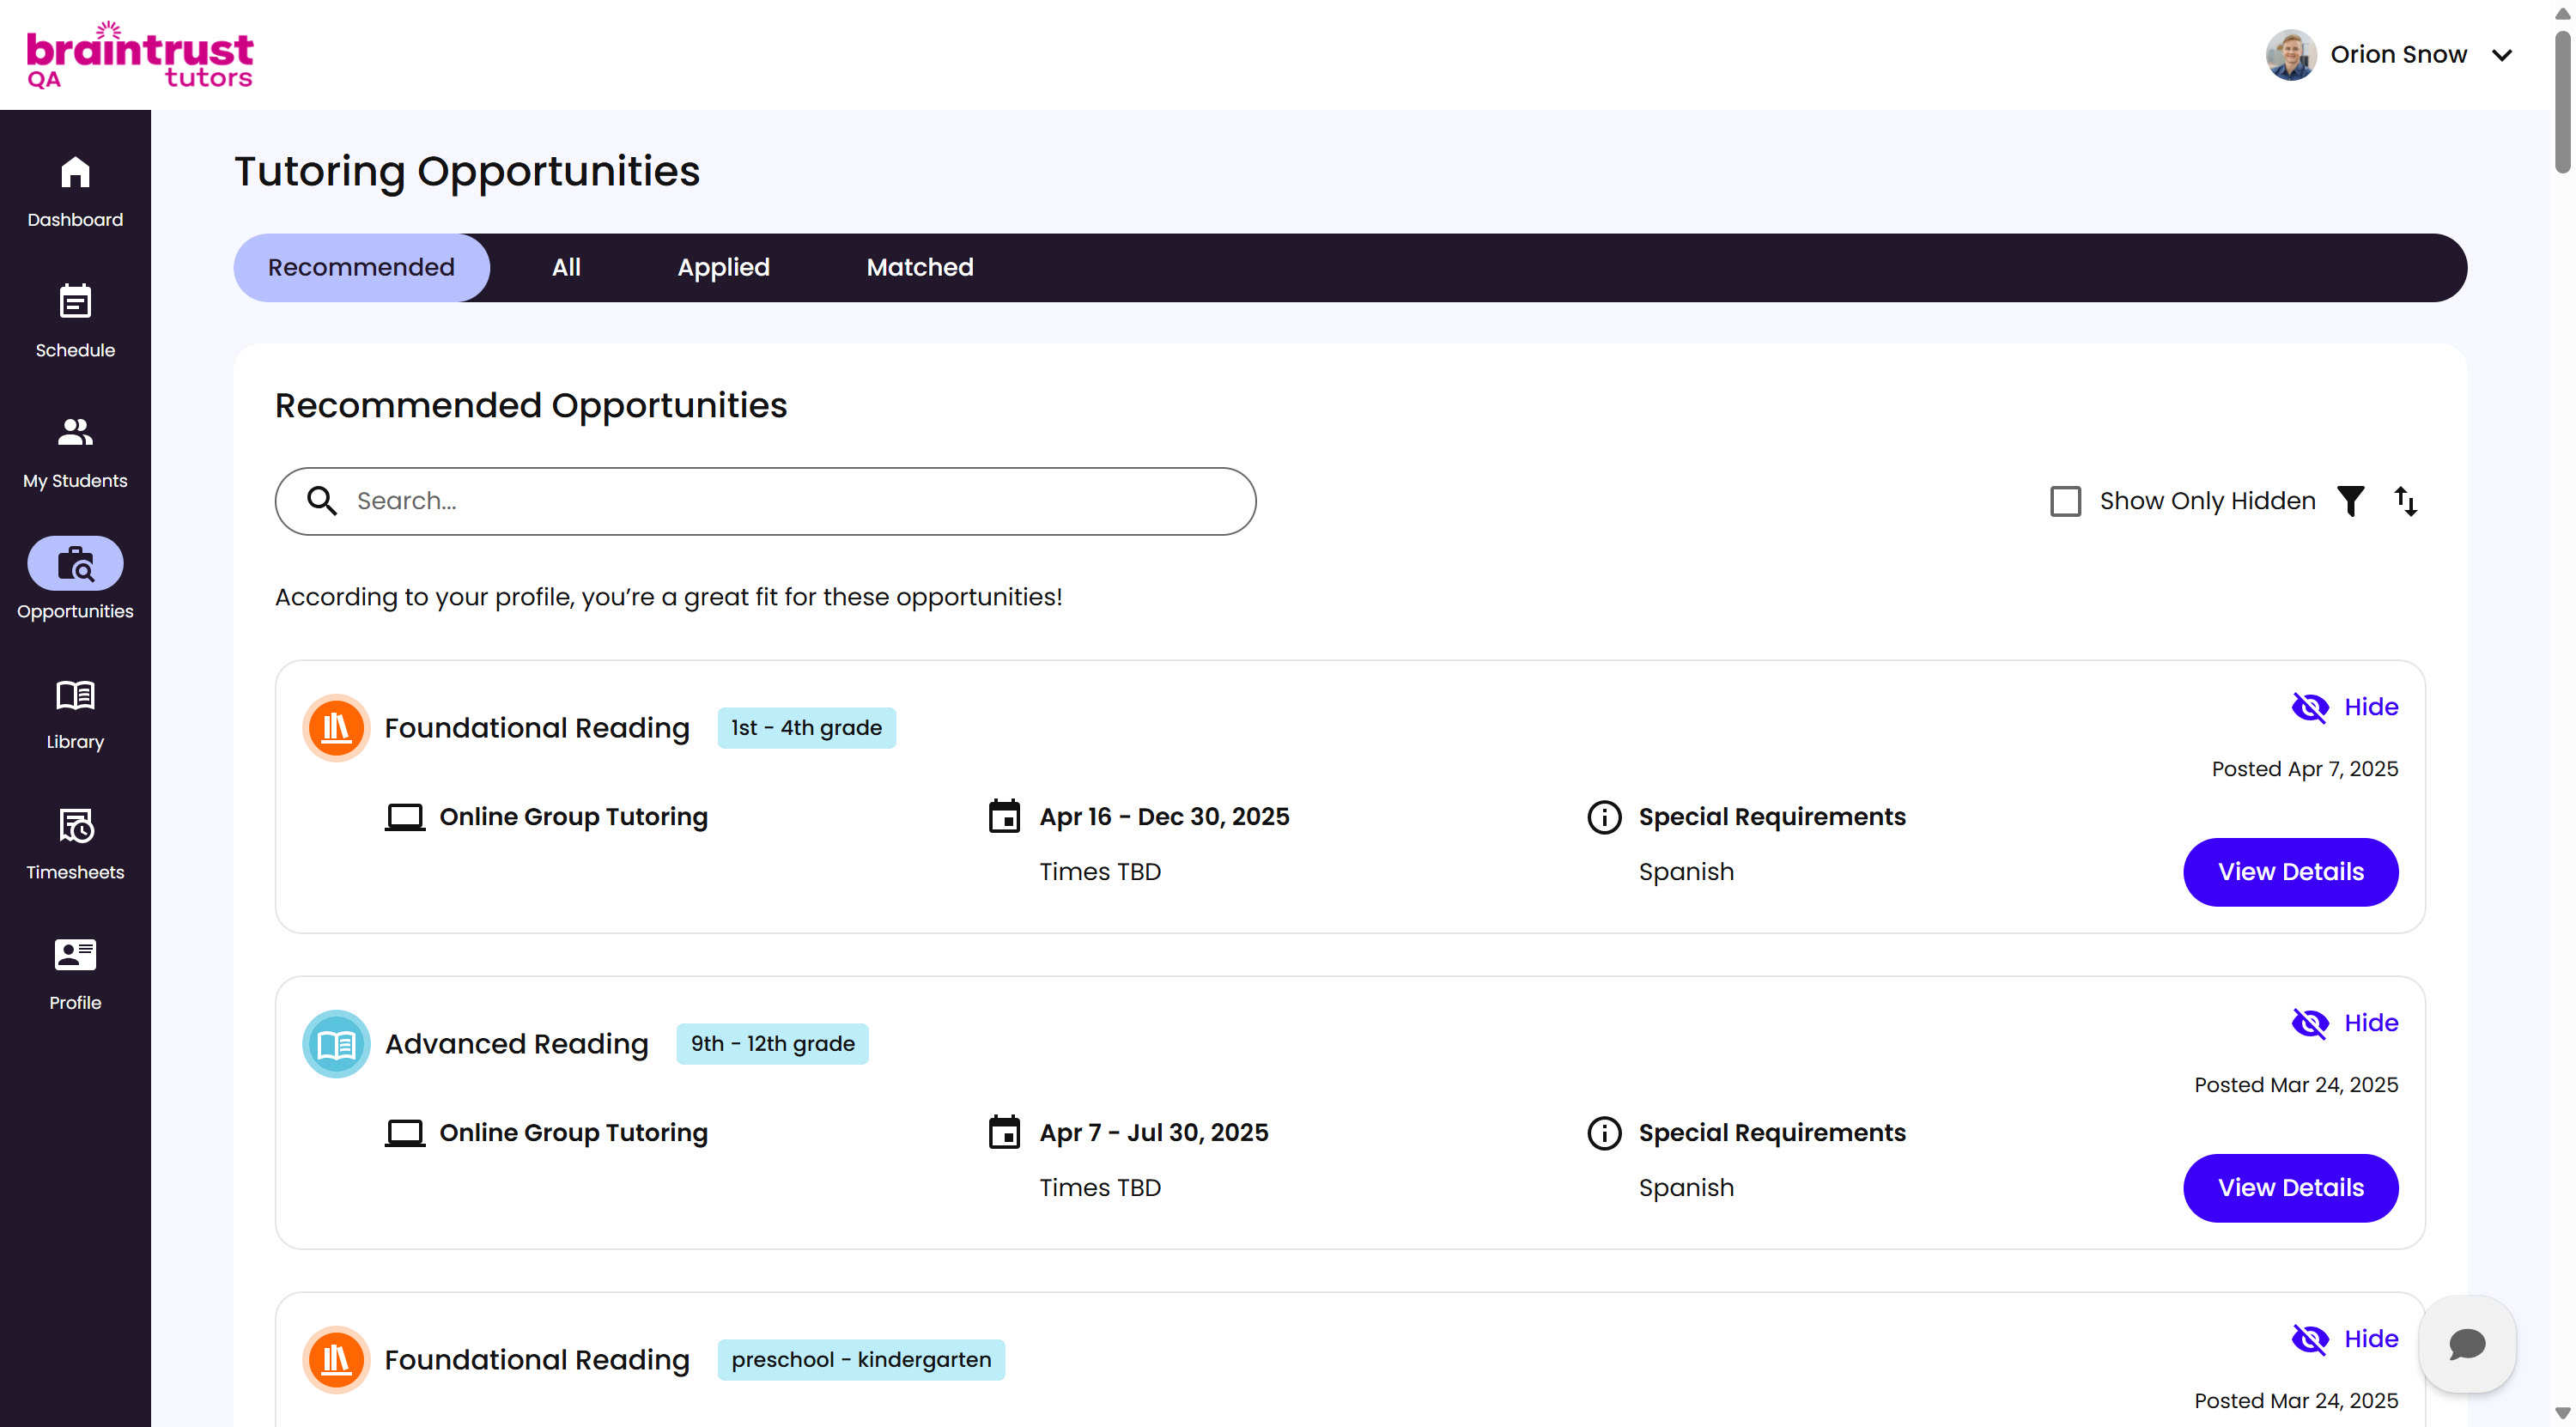Screen dimensions: 2576x1427
Task: Click the Recommended Opportunities heading
Action: coord(531,406)
